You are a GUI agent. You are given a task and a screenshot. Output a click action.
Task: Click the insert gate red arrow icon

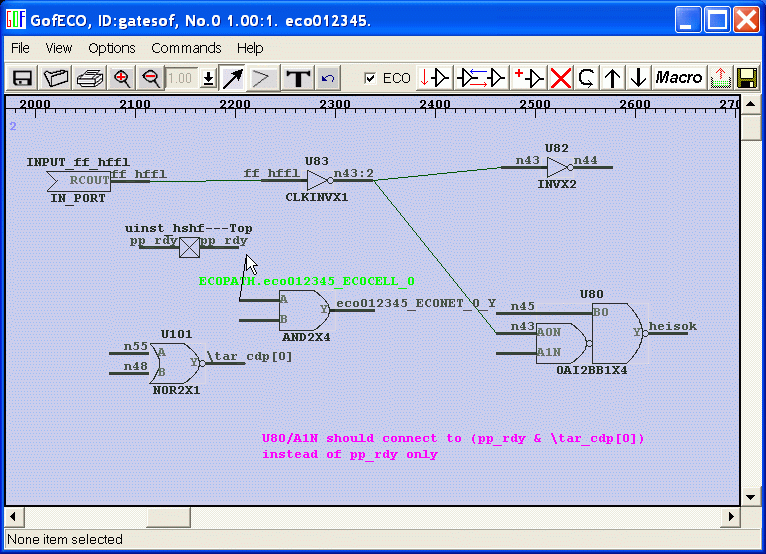tap(435, 78)
